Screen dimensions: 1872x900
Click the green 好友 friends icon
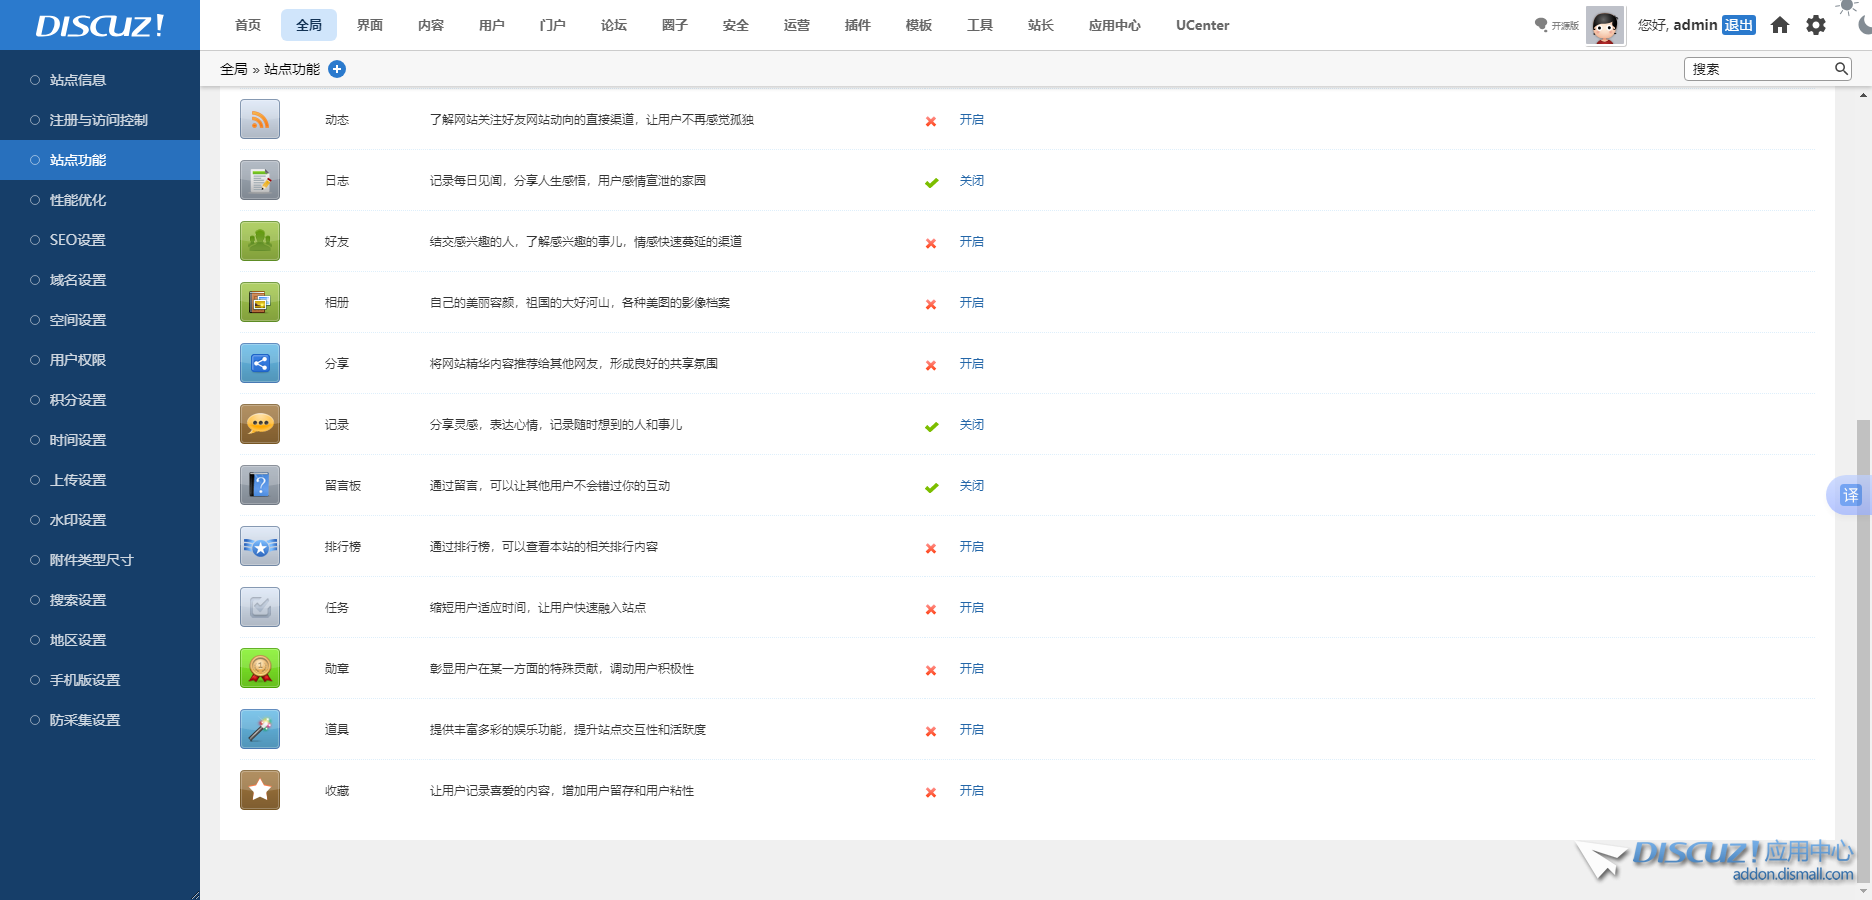pyautogui.click(x=260, y=242)
